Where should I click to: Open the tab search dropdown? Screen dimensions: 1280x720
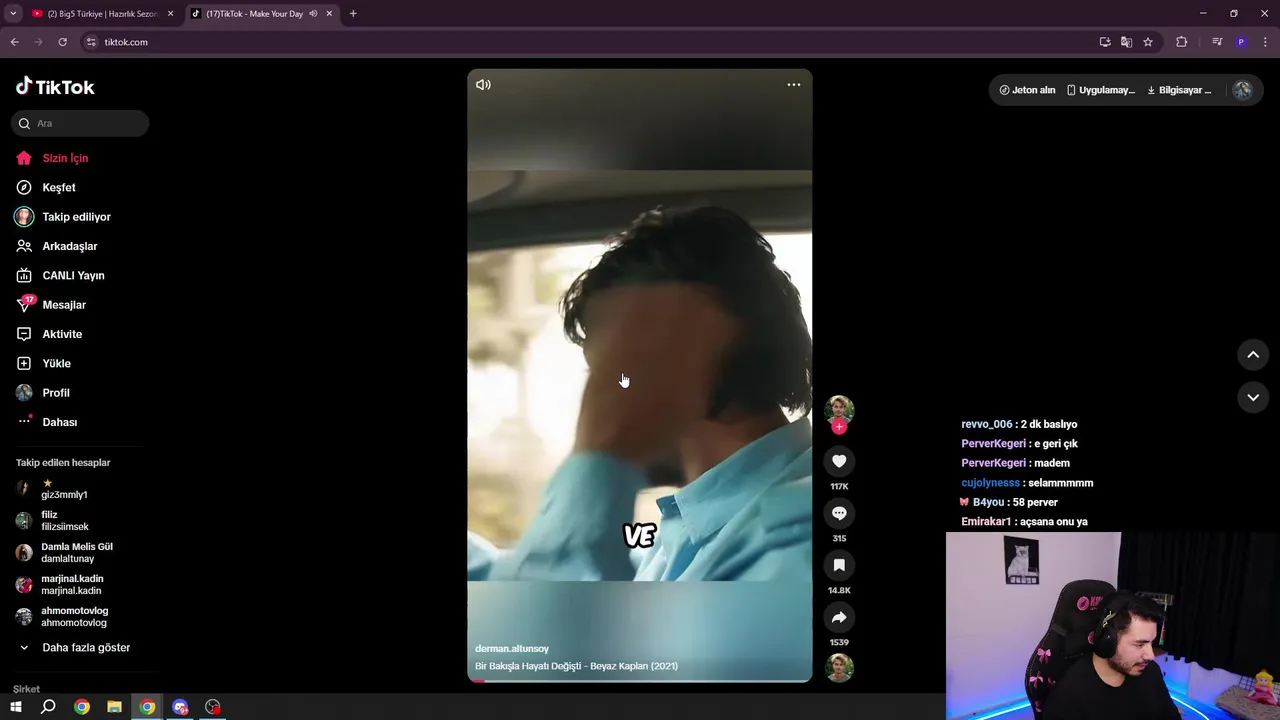pos(13,14)
